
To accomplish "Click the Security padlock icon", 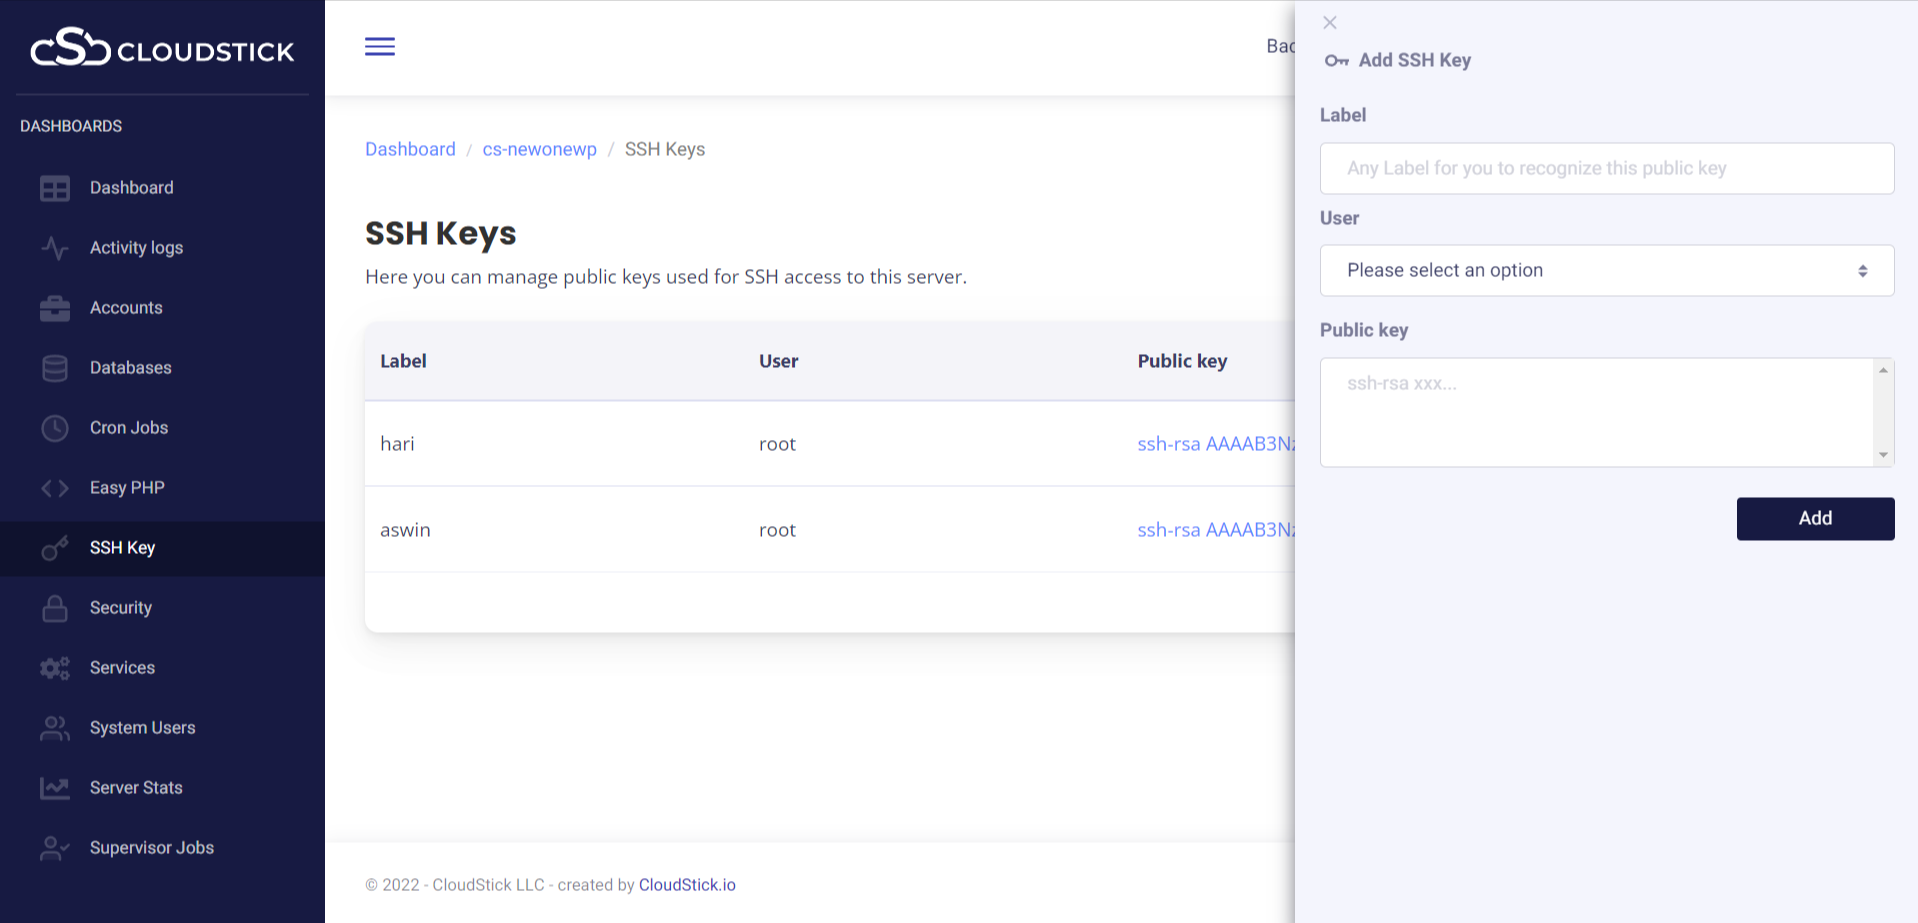I will tap(55, 608).
